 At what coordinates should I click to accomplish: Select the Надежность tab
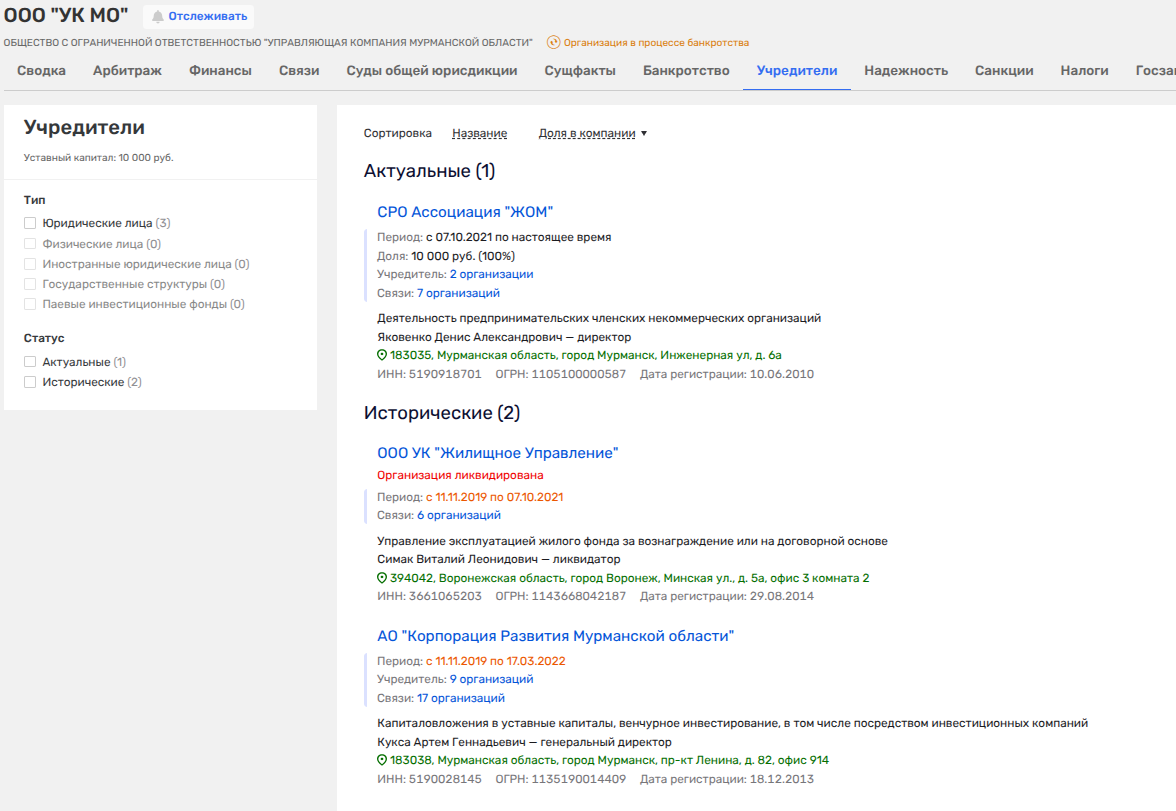pyautogui.click(x=906, y=71)
